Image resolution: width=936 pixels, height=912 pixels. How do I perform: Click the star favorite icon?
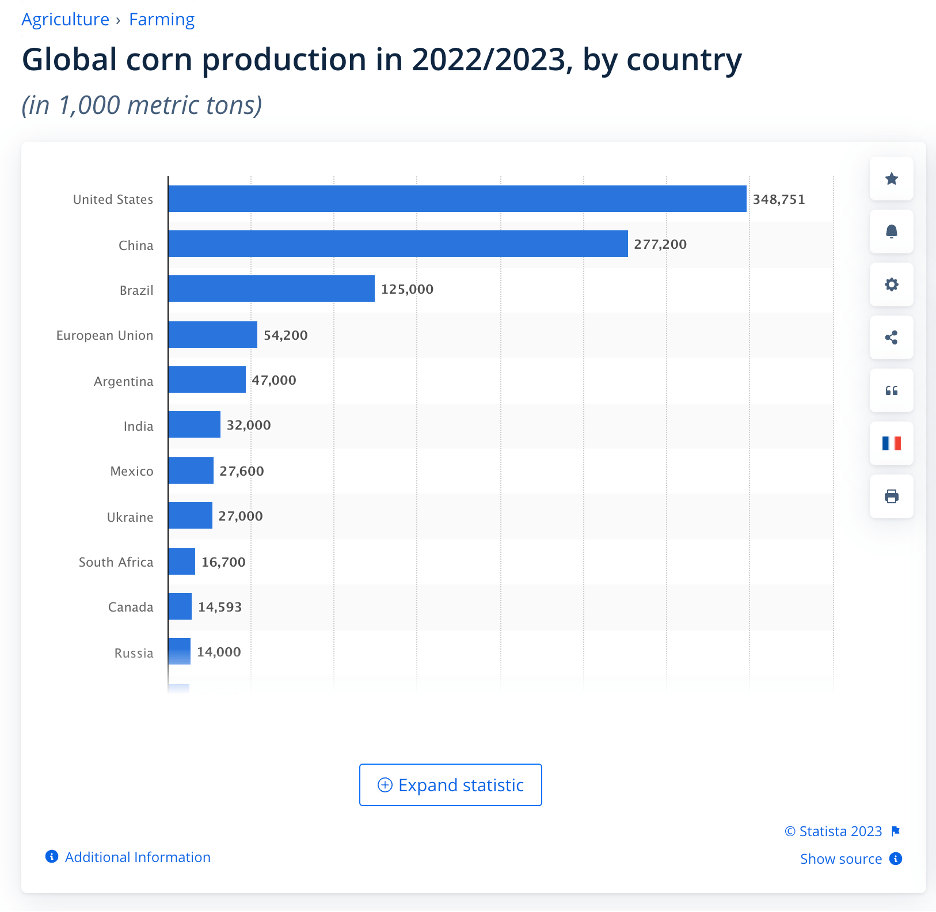891,179
